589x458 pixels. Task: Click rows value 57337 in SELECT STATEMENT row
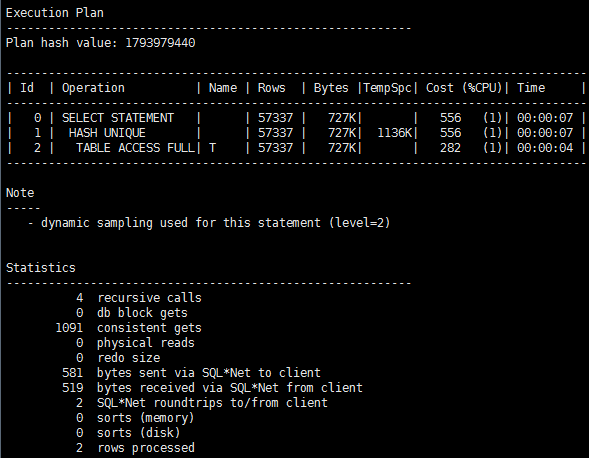coord(275,118)
